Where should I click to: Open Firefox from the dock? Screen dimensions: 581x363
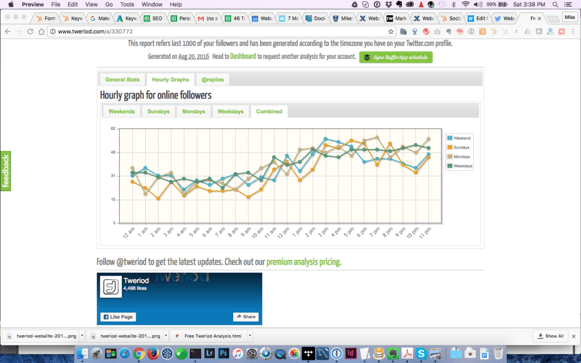tap(153, 353)
